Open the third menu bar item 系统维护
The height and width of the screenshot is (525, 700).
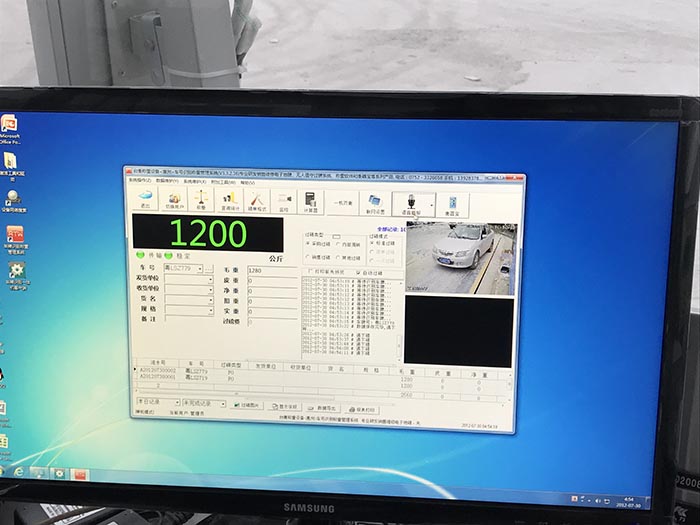(x=195, y=181)
